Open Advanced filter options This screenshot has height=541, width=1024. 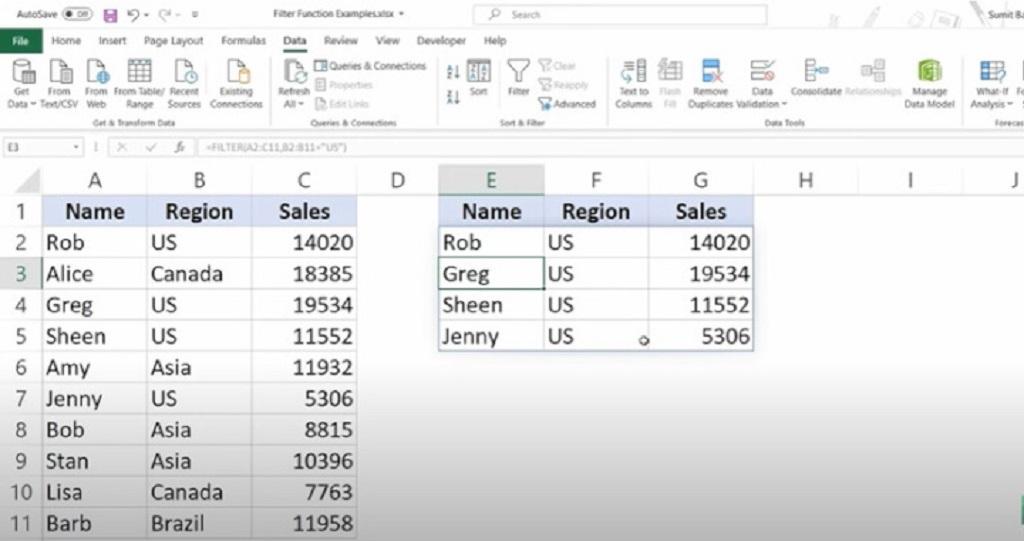(x=567, y=104)
